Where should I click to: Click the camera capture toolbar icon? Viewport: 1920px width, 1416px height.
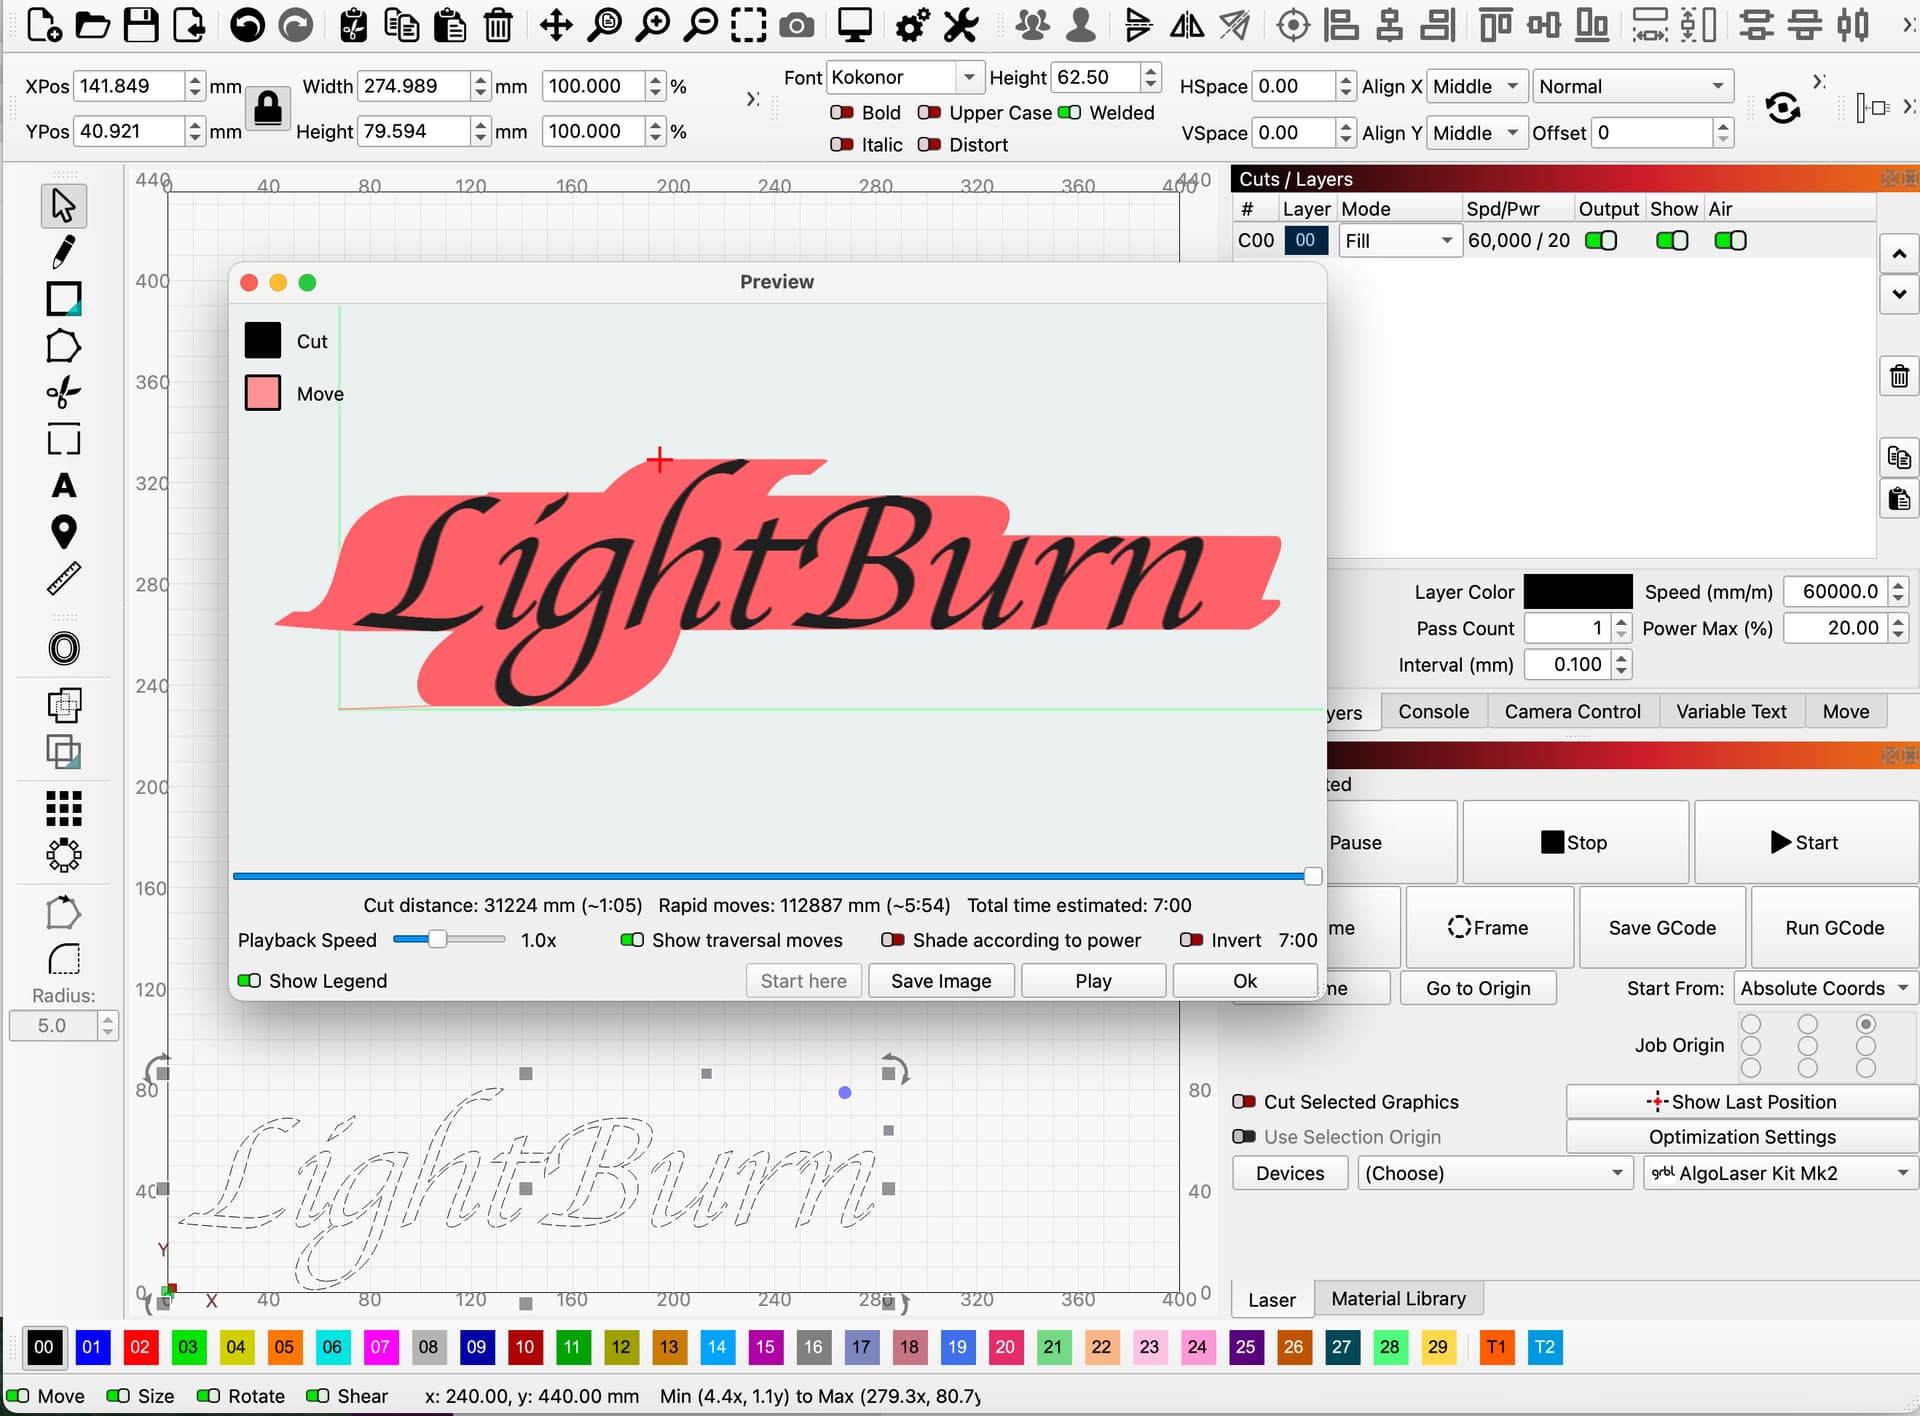796,25
